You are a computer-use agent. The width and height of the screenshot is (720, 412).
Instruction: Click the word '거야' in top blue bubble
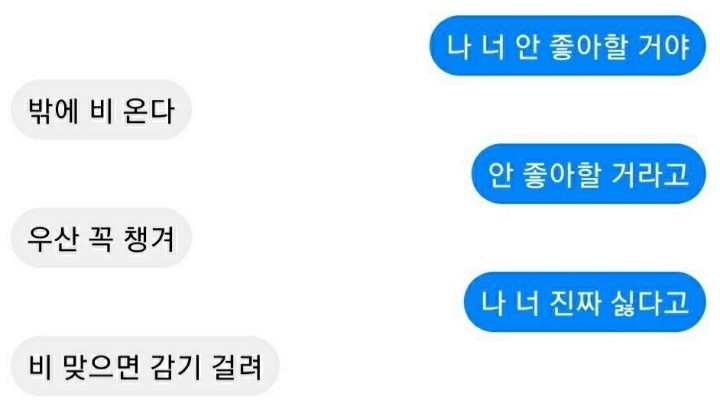[x=664, y=46]
